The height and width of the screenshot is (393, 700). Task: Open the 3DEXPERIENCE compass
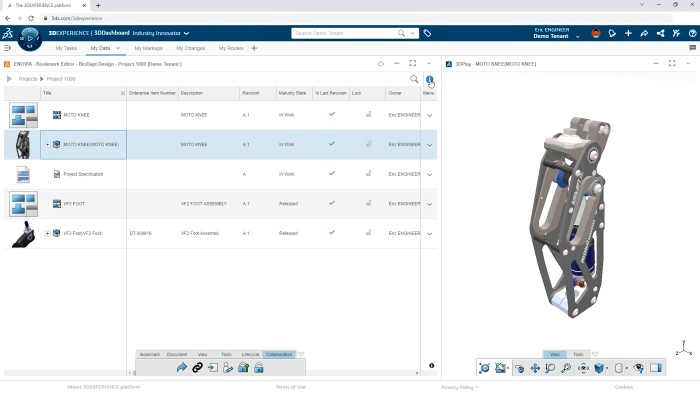pos(29,38)
